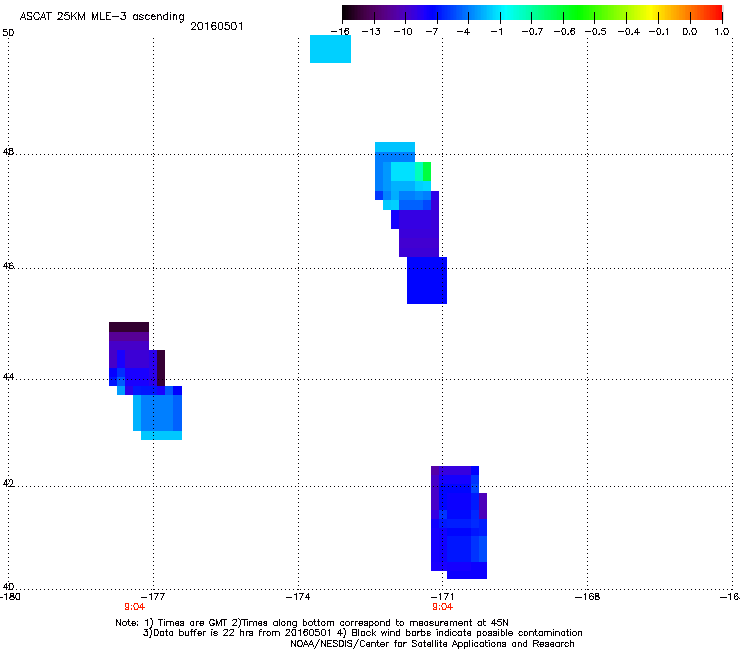The width and height of the screenshot is (740, 650).
Task: Click the color bar legend
Action: click(x=532, y=12)
